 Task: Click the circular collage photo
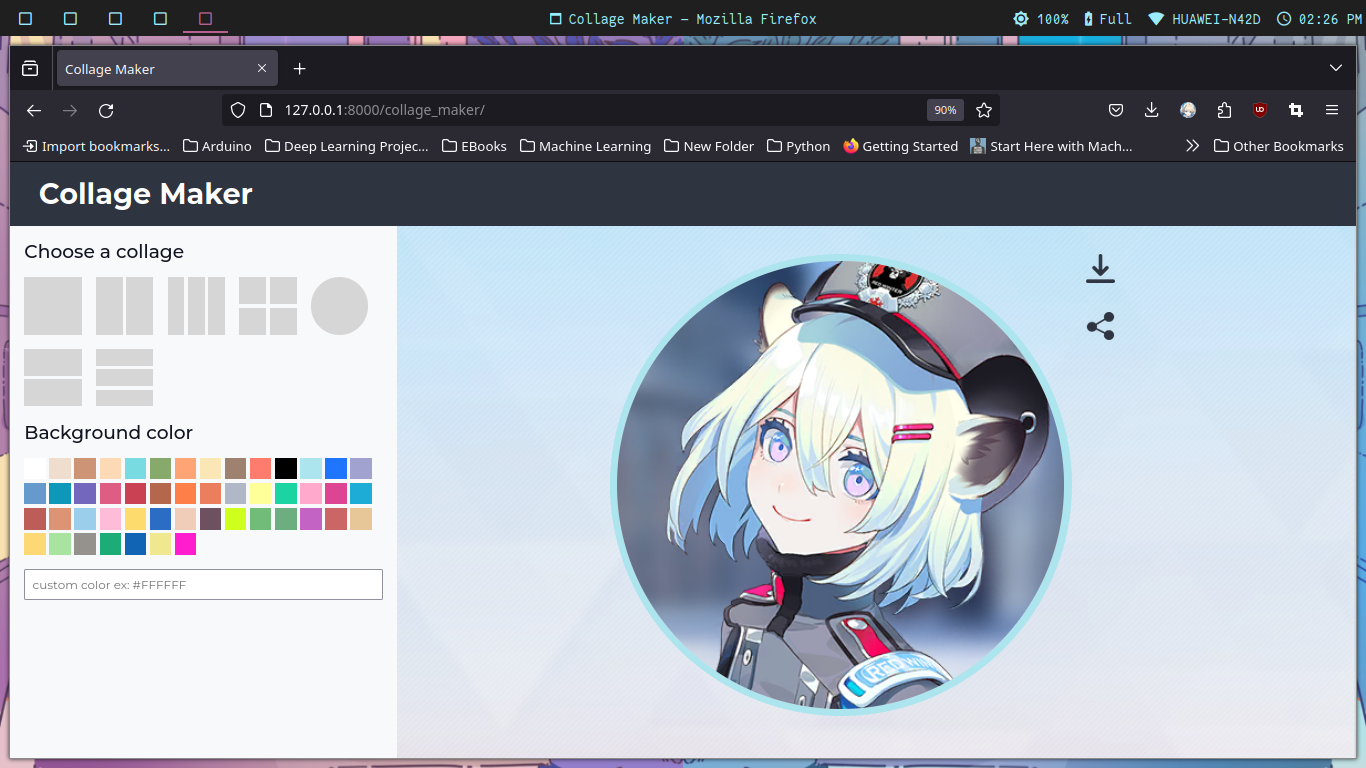click(841, 485)
